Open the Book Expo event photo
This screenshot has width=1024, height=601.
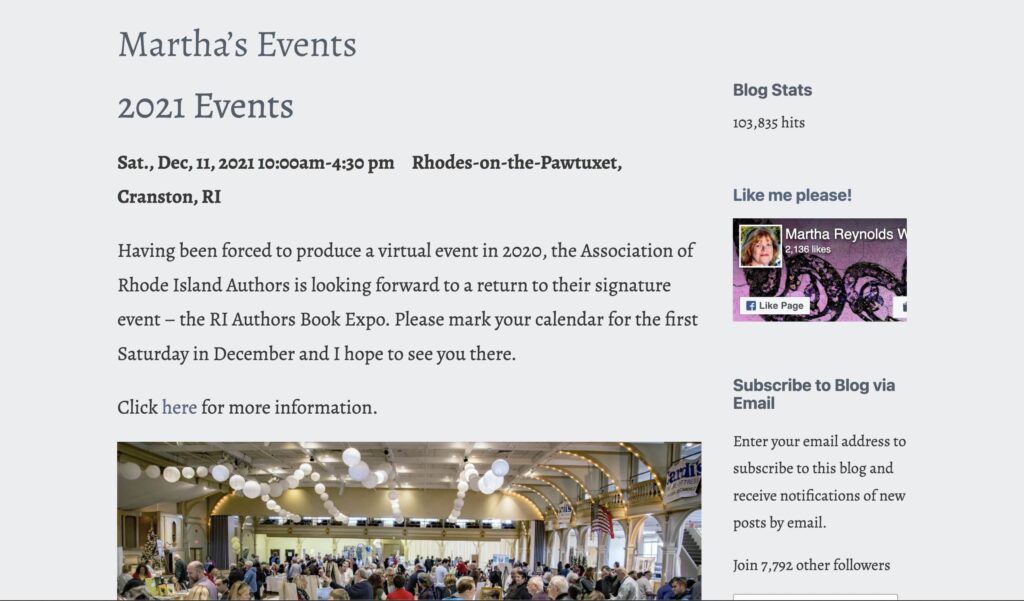click(x=409, y=521)
